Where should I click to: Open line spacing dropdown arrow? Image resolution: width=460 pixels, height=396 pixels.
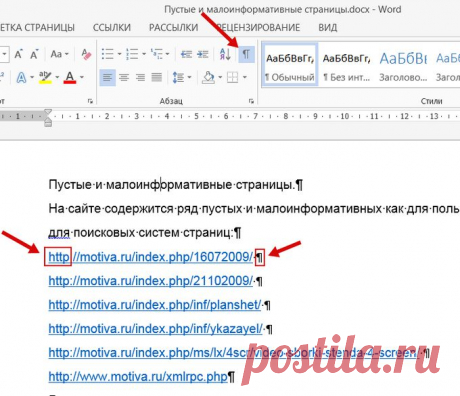pyautogui.click(x=189, y=78)
